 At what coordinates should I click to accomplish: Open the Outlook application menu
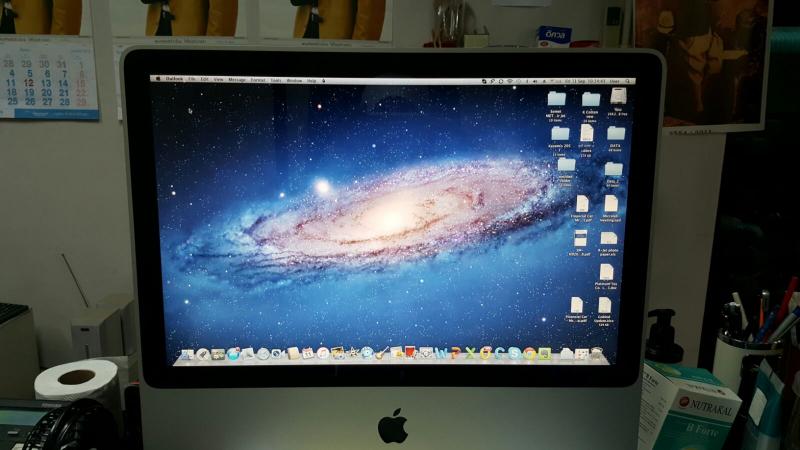coord(174,80)
